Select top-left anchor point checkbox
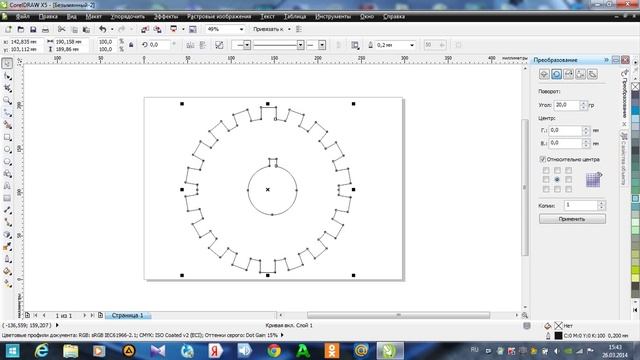Screen dimensions: 640x360 546,170
